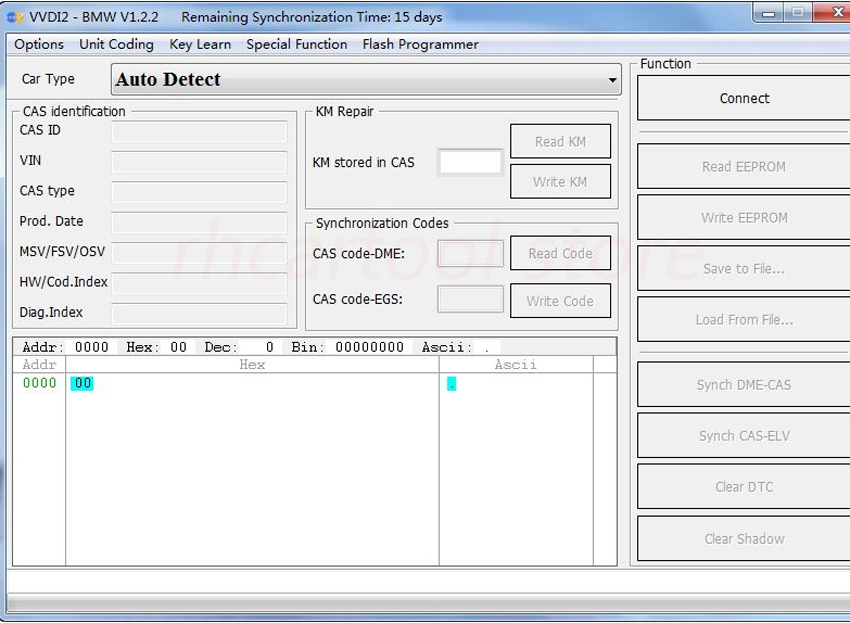The width and height of the screenshot is (850, 623).
Task: Click the 0000 address row label
Action: pos(39,383)
